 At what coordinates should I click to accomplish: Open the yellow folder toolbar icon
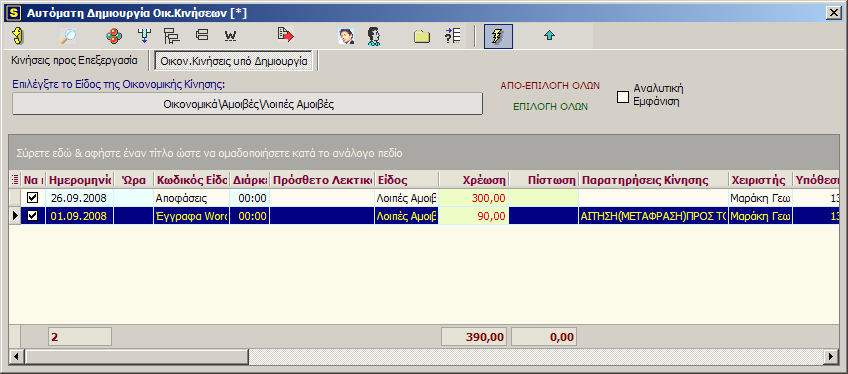click(422, 36)
